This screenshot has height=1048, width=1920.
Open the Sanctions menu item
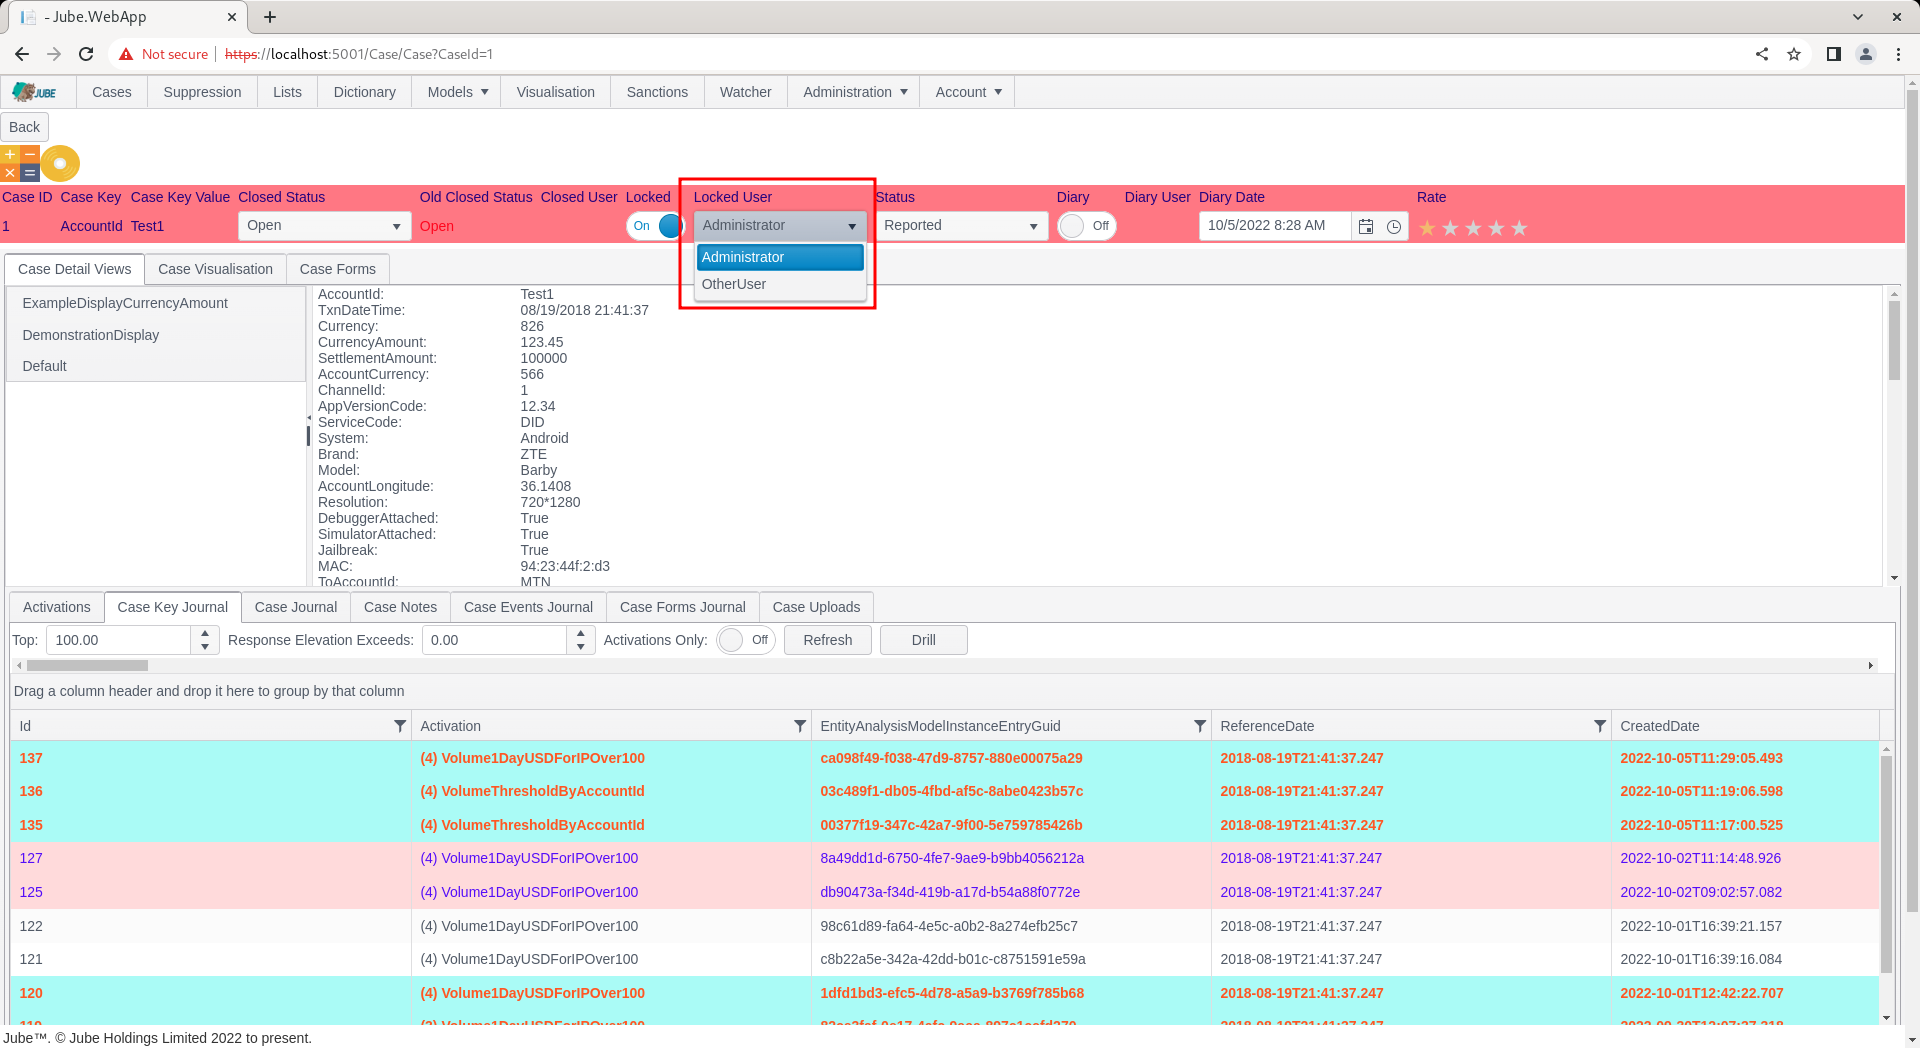657,92
